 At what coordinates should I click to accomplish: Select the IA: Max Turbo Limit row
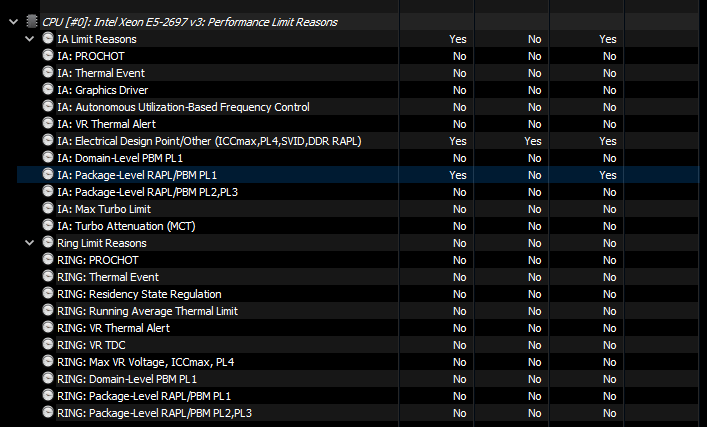pos(104,209)
